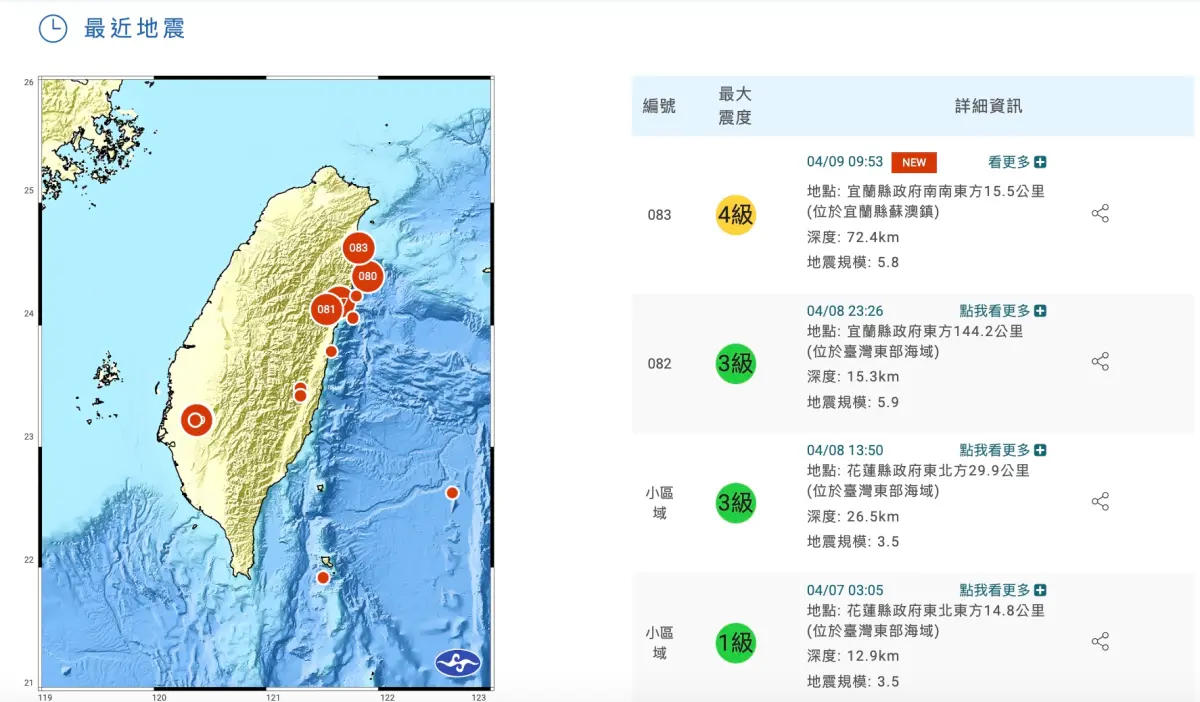Viewport: 1200px width, 702px height.
Task: Click the share icon on the 04/08 13:50 entry
Action: pos(1100,503)
